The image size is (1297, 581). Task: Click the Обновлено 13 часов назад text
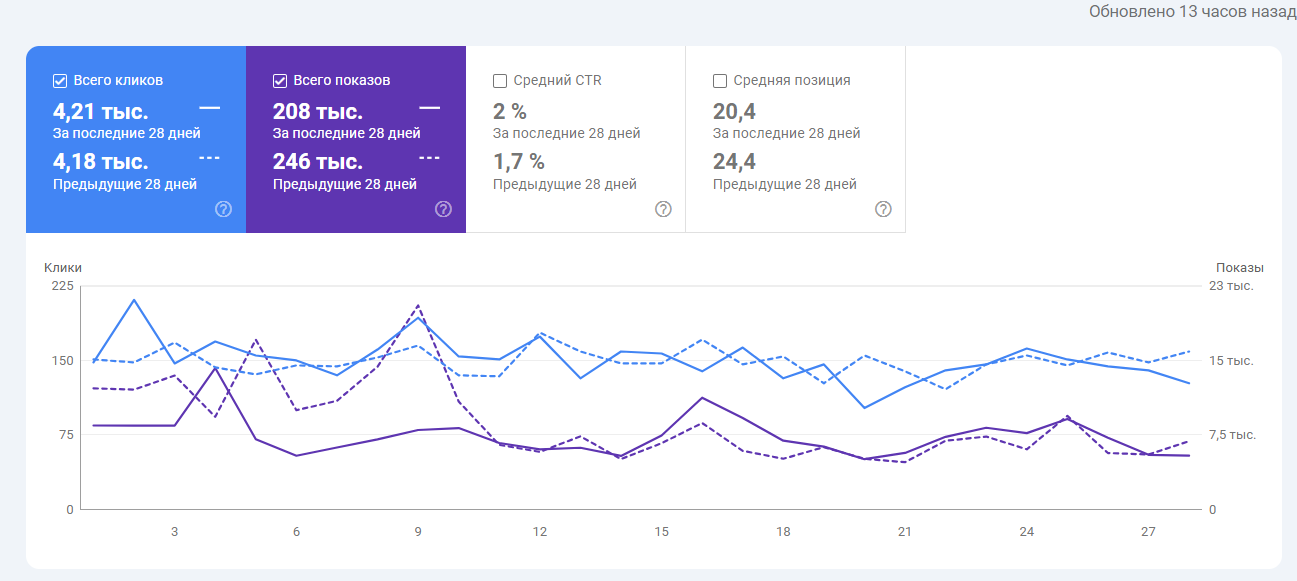pyautogui.click(x=1192, y=13)
